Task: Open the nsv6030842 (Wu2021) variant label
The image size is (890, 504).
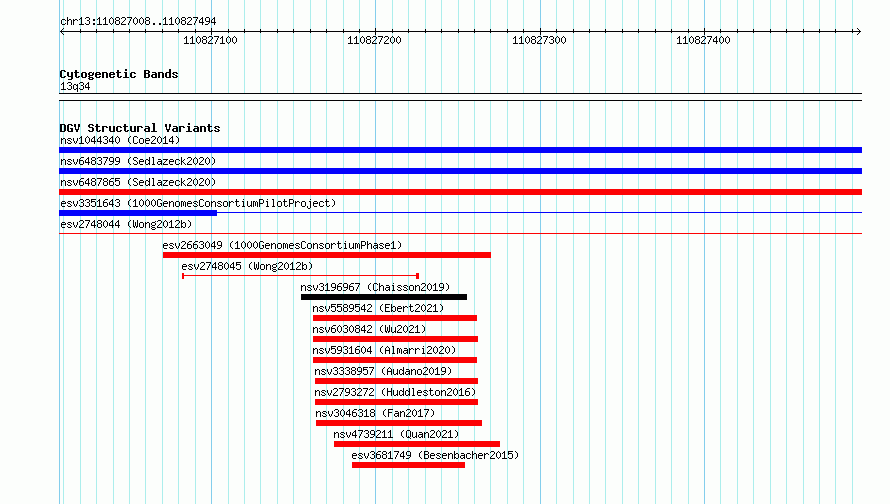Action: click(x=369, y=329)
